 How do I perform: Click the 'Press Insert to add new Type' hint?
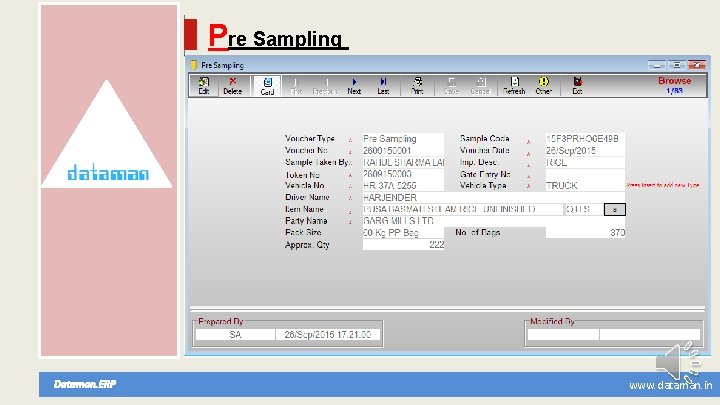pyautogui.click(x=663, y=185)
